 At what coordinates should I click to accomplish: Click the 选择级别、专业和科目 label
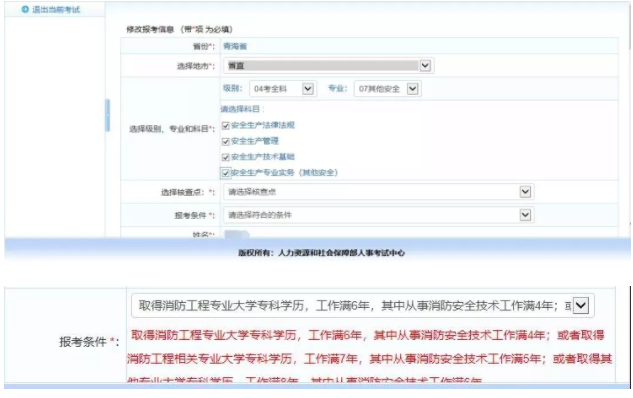(x=172, y=129)
